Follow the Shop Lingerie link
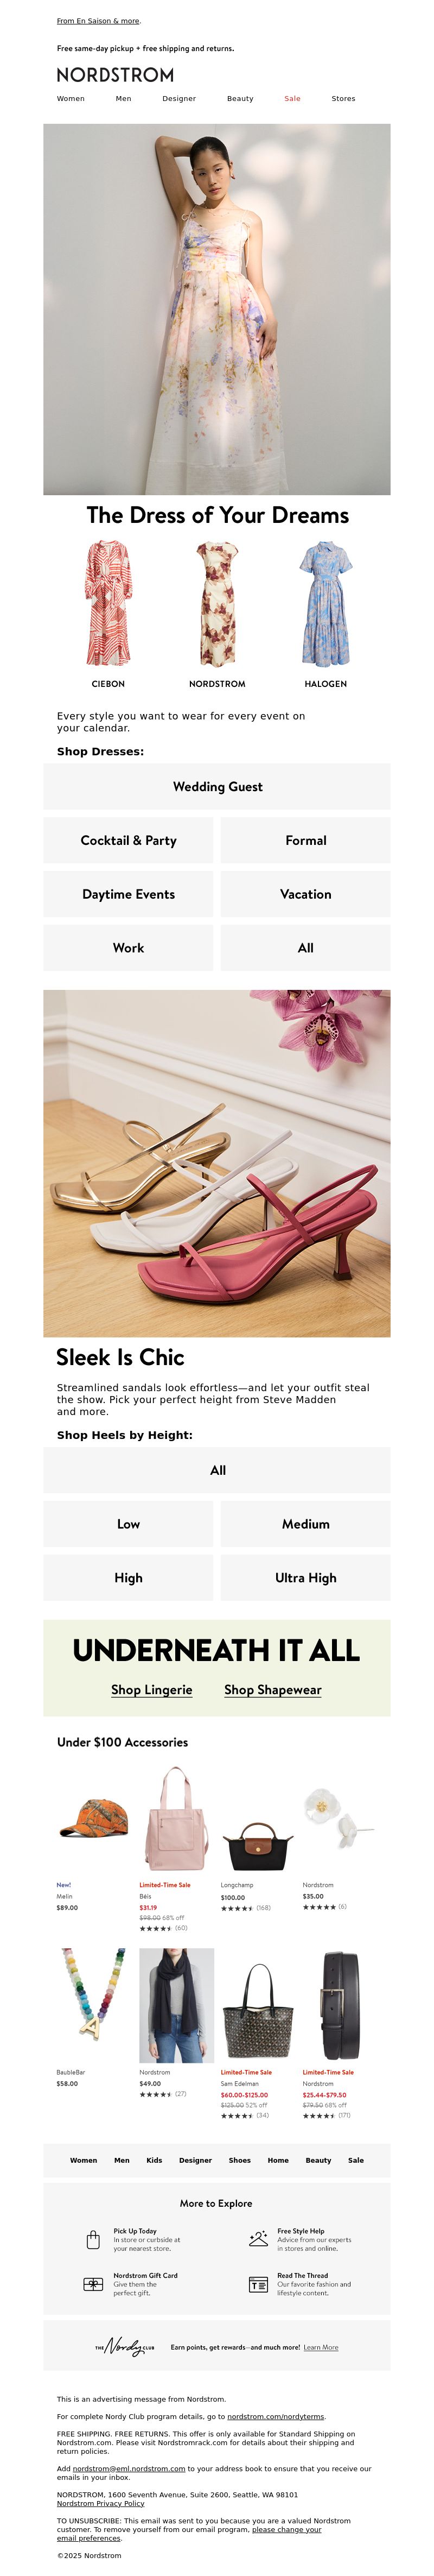The image size is (434, 2576). pyautogui.click(x=152, y=1690)
